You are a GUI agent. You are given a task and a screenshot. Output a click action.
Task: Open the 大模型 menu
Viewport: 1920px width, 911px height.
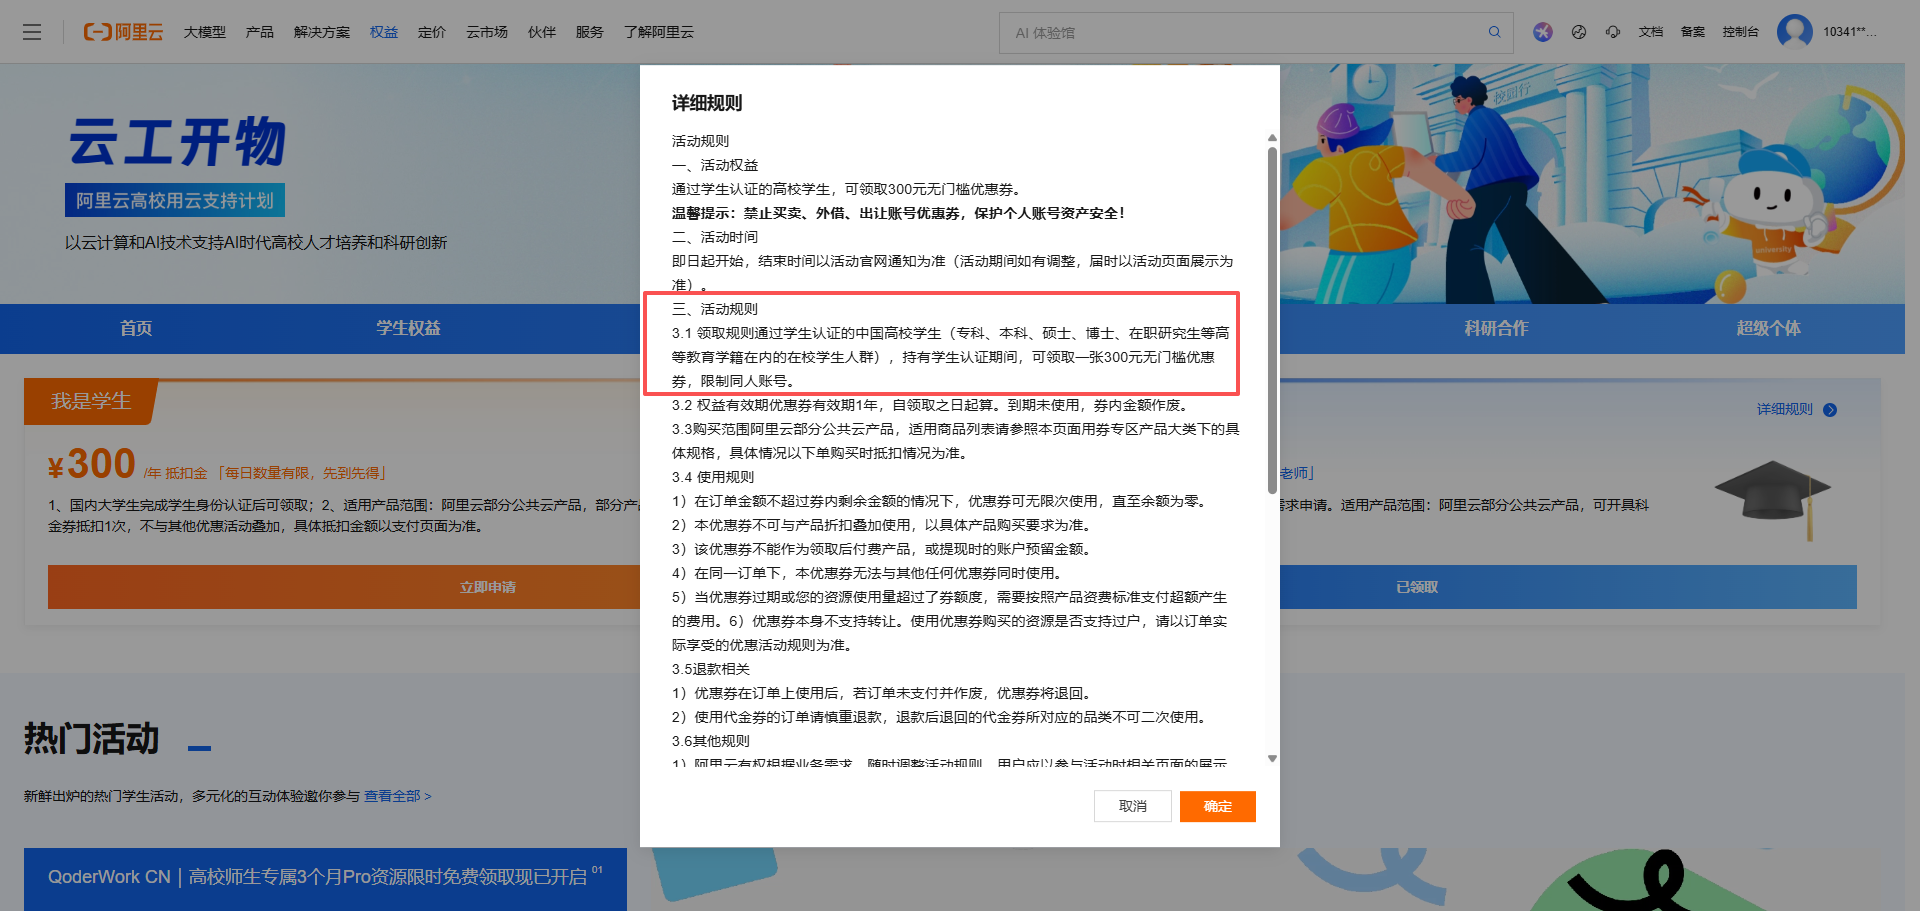point(205,32)
